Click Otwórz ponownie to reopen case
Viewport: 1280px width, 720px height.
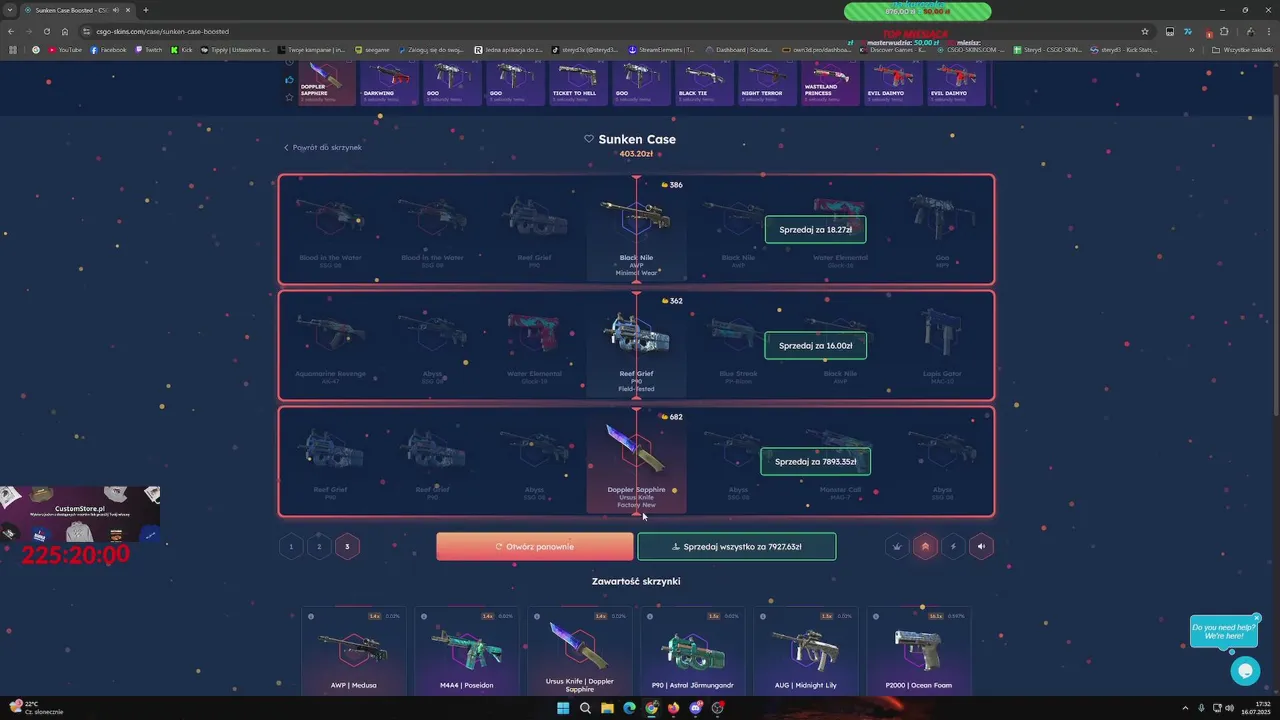point(535,546)
